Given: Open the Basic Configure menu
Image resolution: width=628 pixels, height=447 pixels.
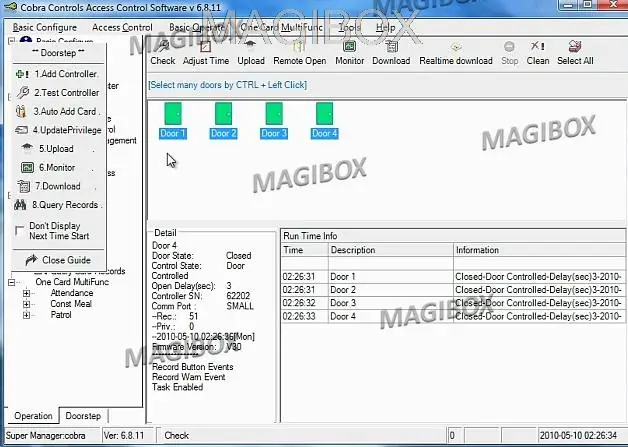Looking at the screenshot, I should (44, 28).
